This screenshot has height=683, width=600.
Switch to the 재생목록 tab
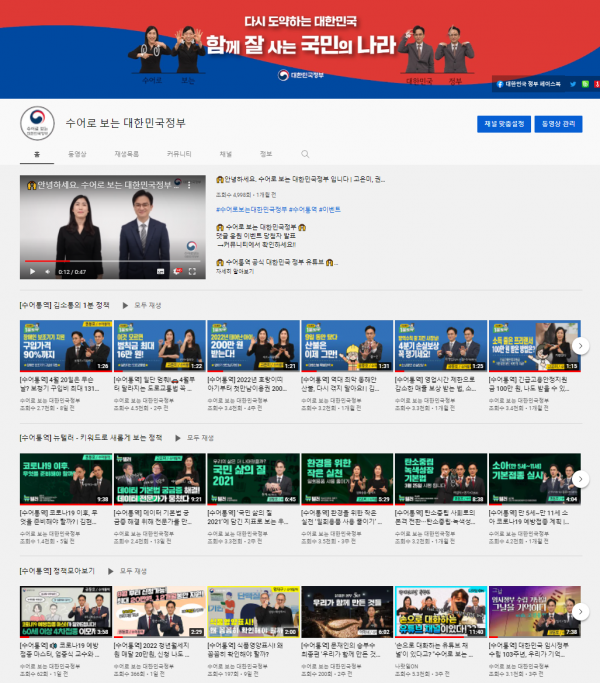(127, 155)
